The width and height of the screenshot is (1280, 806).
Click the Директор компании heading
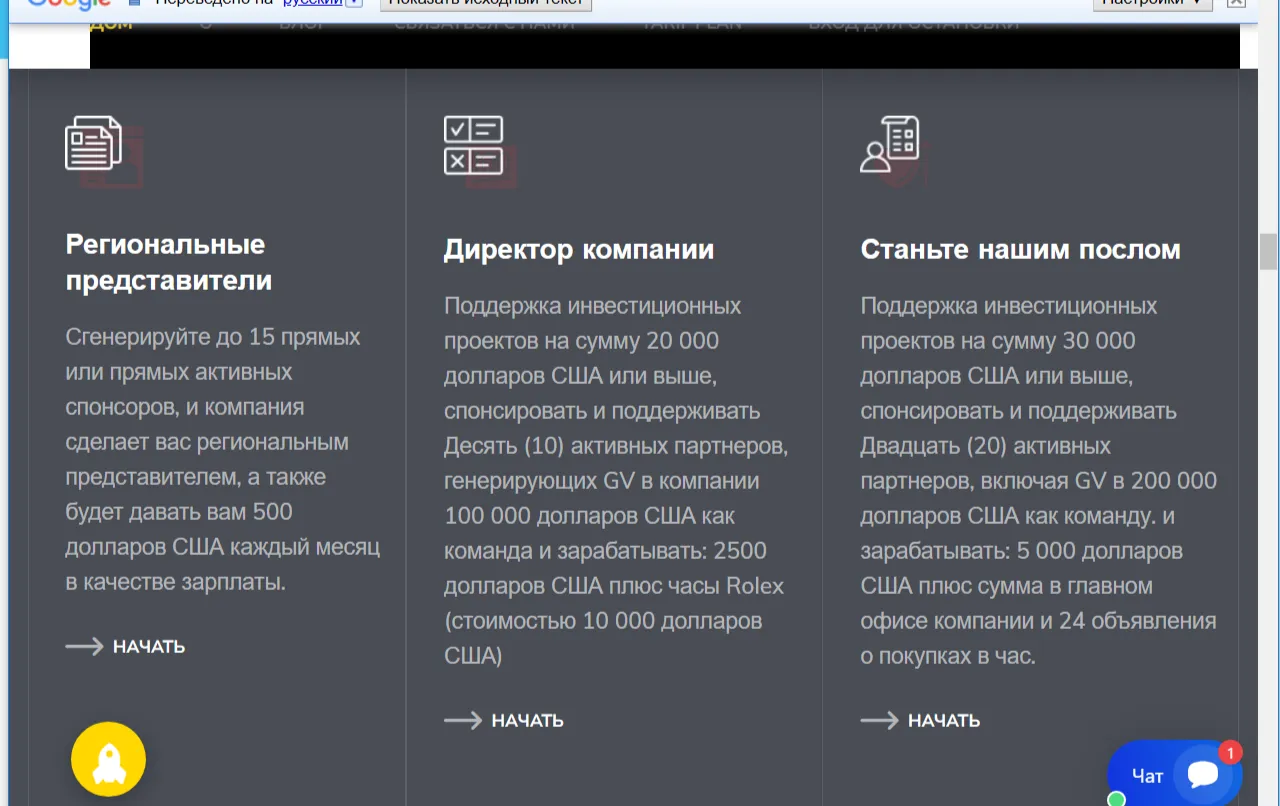(x=579, y=250)
